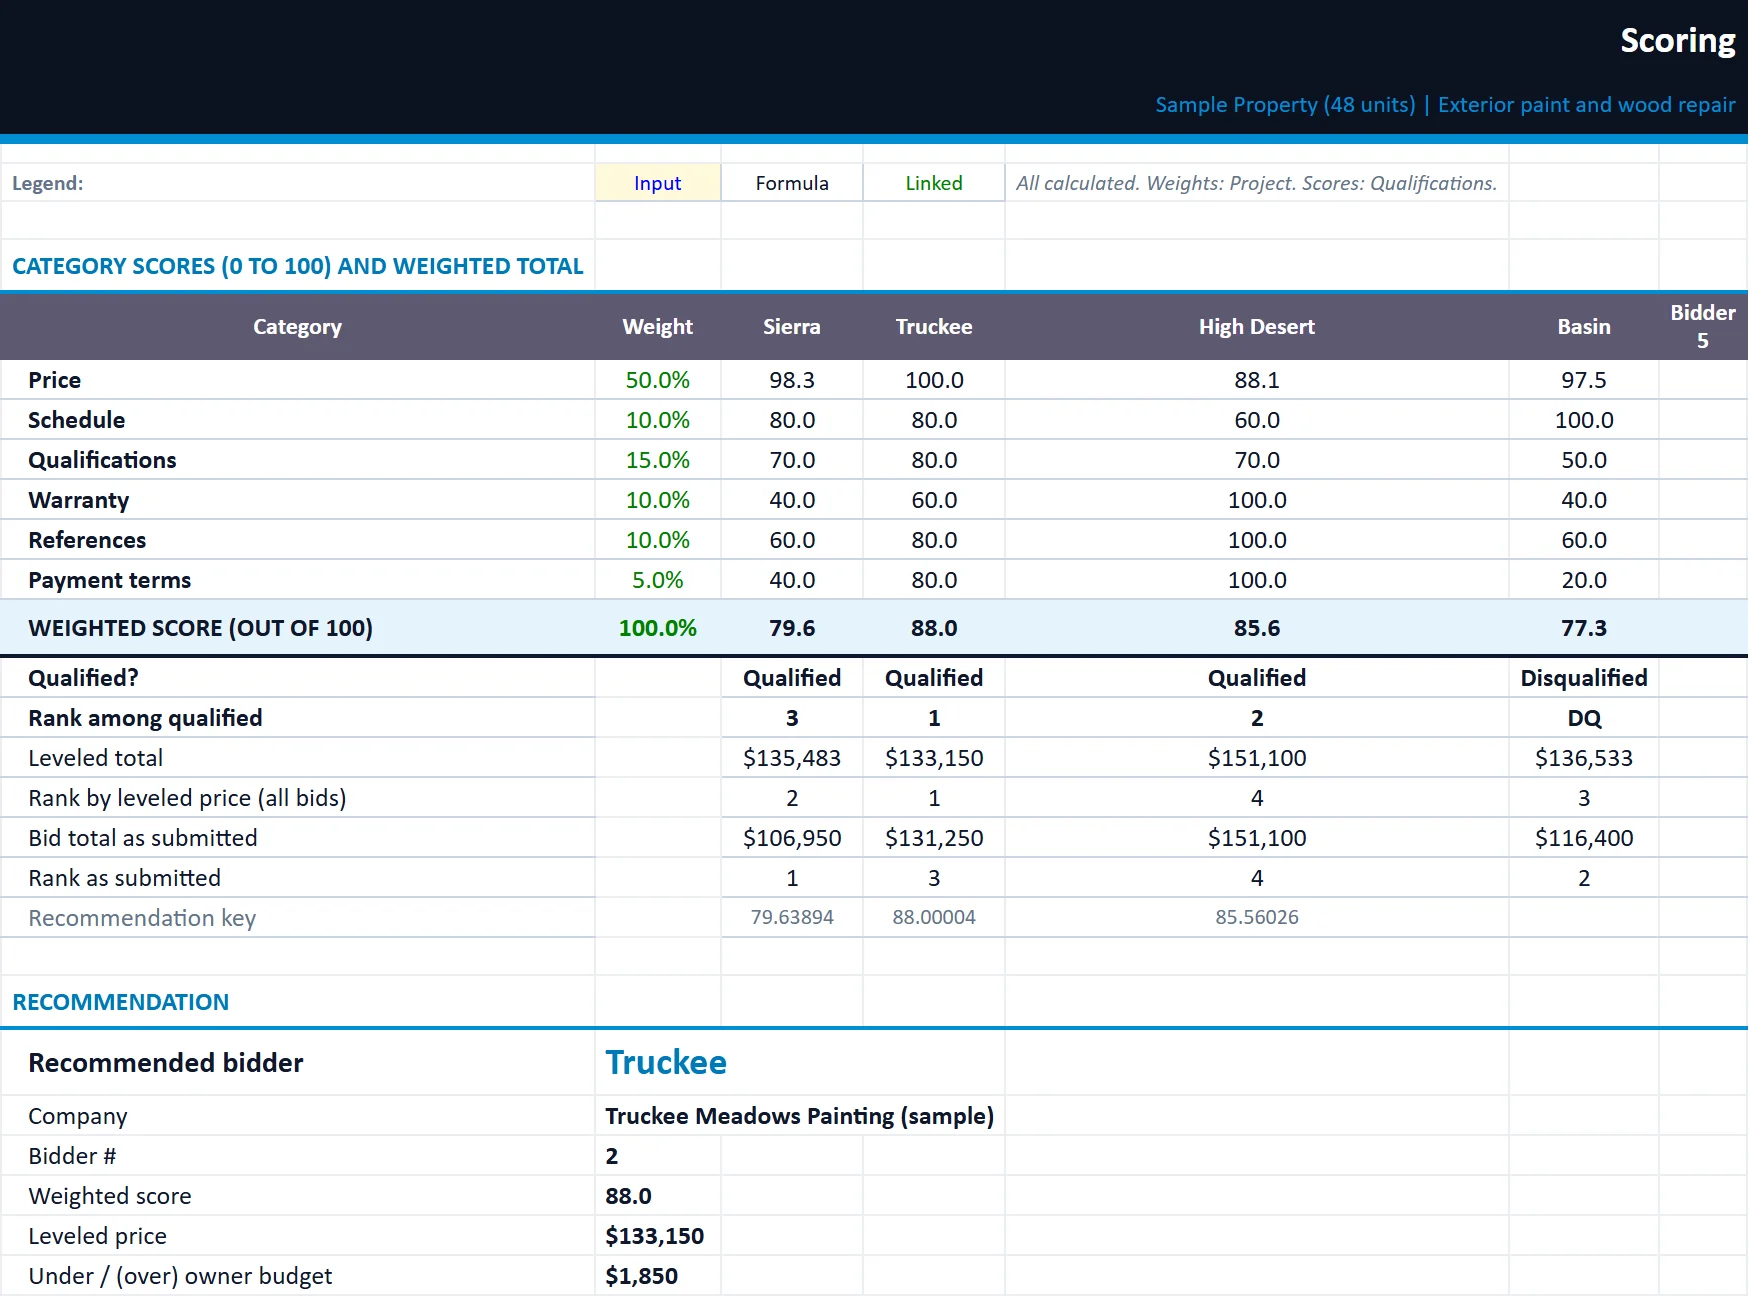This screenshot has width=1750, height=1296.
Task: Select Sierra's Price score 98.3
Action: (792, 380)
